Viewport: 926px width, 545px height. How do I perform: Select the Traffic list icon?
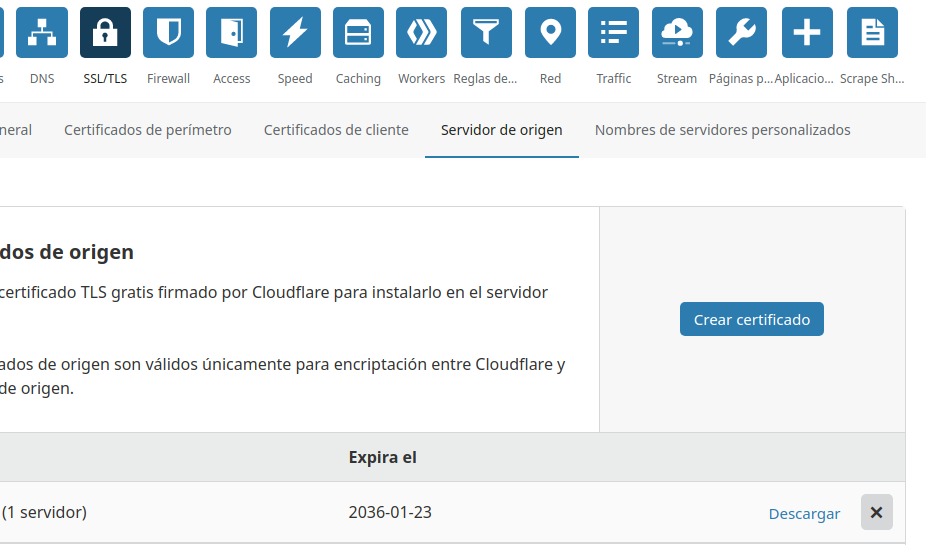click(x=613, y=33)
